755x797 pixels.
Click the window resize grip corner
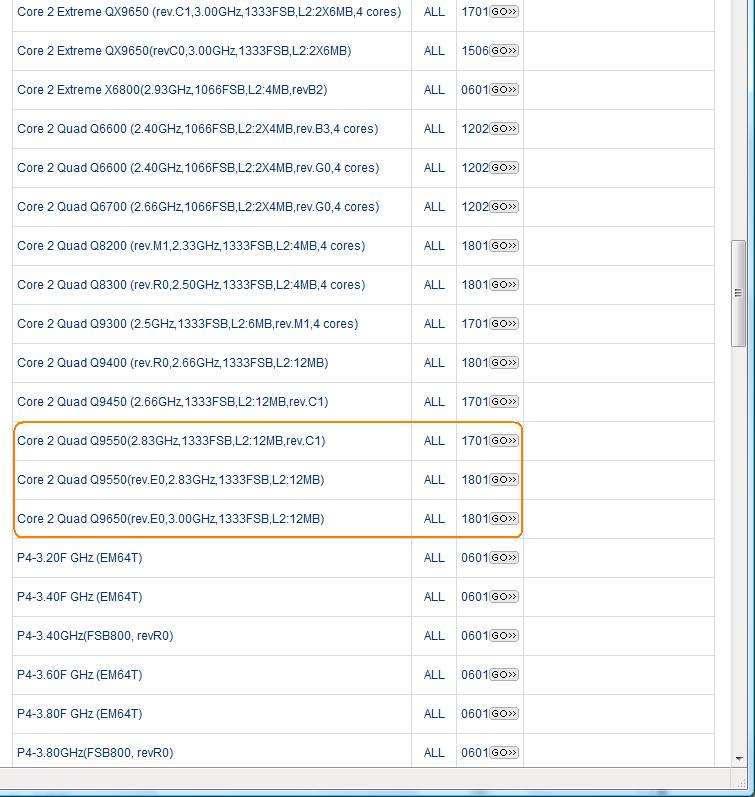(x=741, y=783)
